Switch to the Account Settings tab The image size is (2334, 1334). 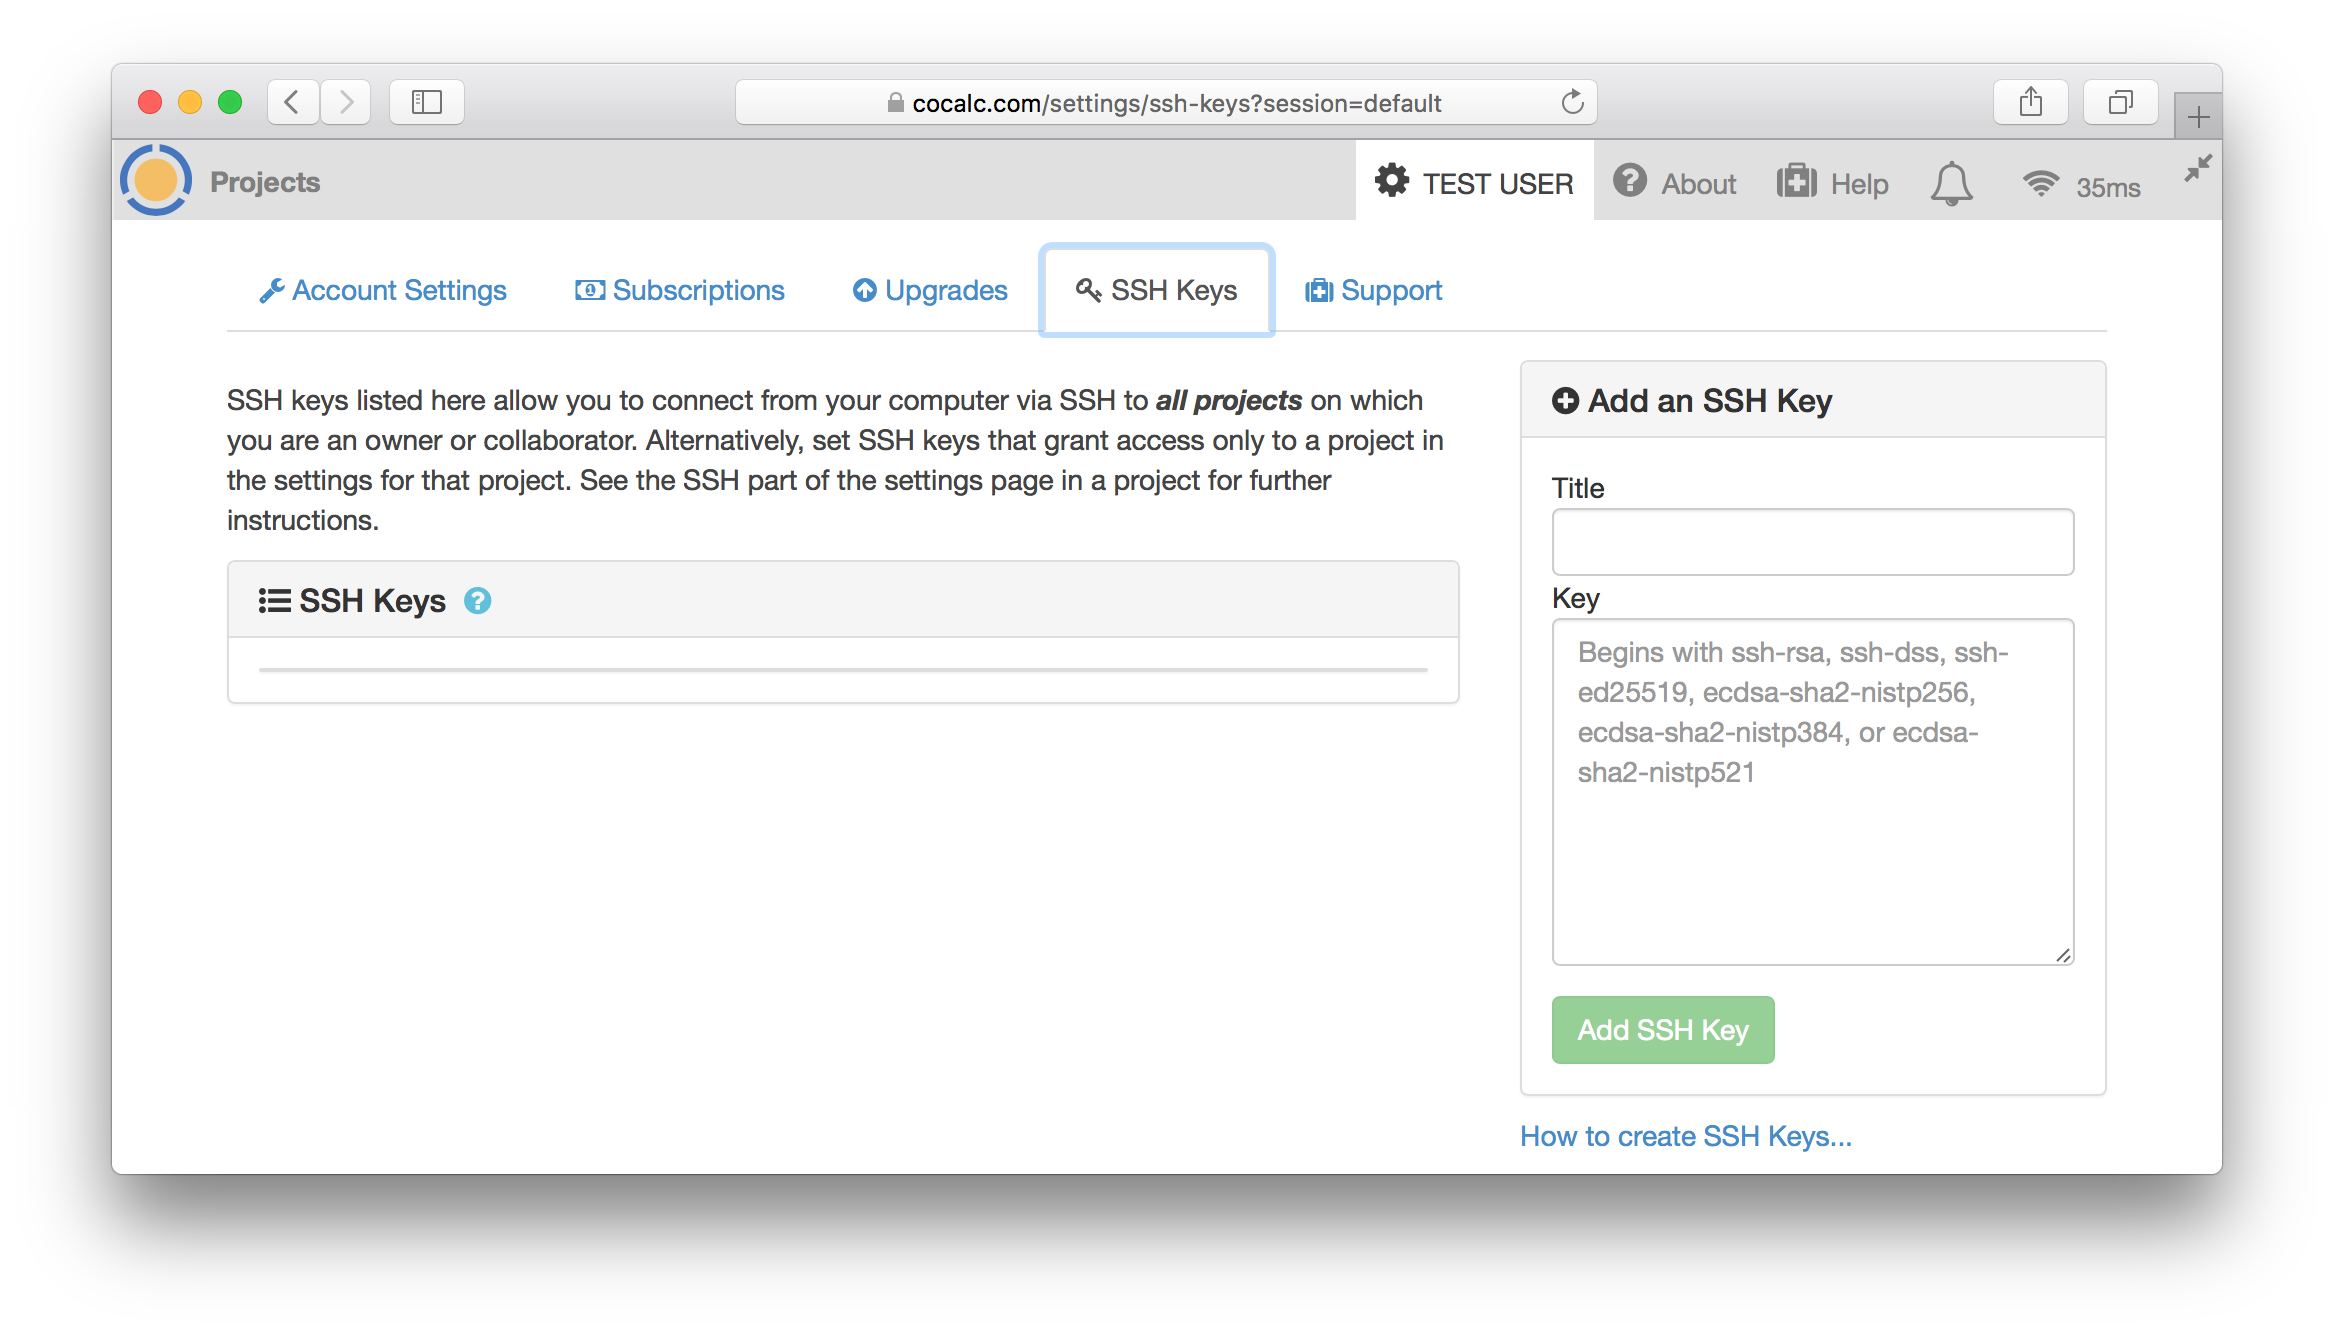coord(383,290)
